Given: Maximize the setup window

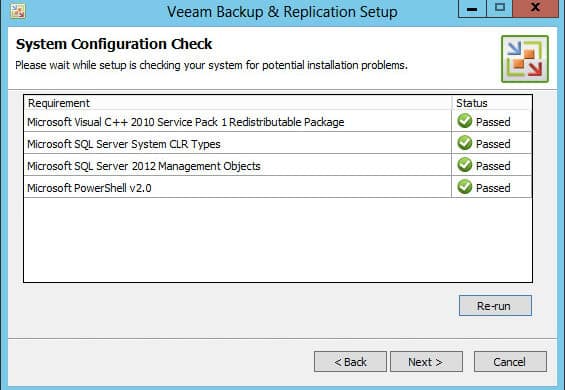Looking at the screenshot, I should (x=499, y=8).
